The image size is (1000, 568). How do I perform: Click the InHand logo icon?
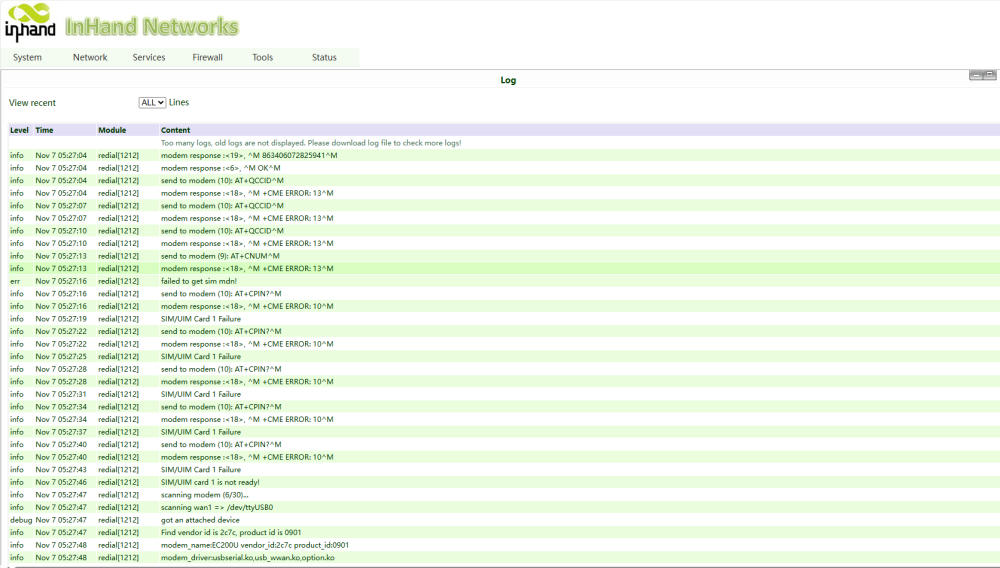tap(30, 23)
